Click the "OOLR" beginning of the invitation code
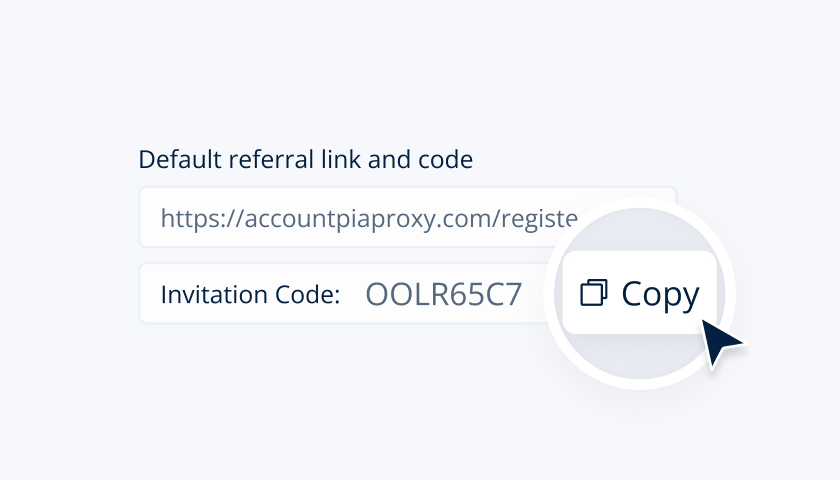840x480 pixels. coord(400,294)
